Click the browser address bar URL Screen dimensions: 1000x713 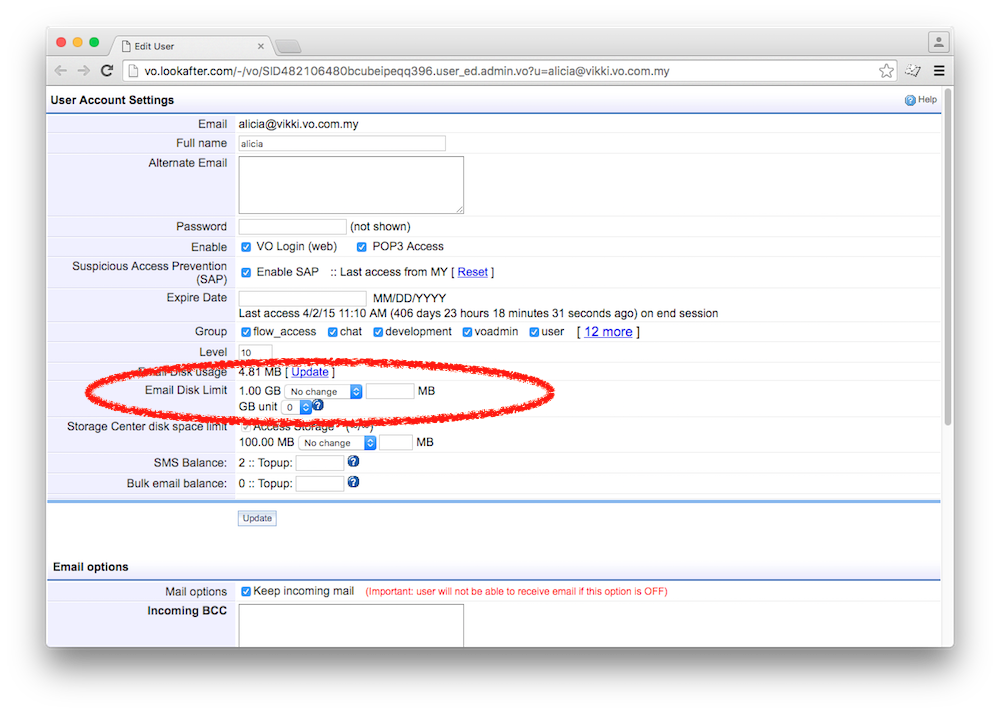pyautogui.click(x=407, y=71)
